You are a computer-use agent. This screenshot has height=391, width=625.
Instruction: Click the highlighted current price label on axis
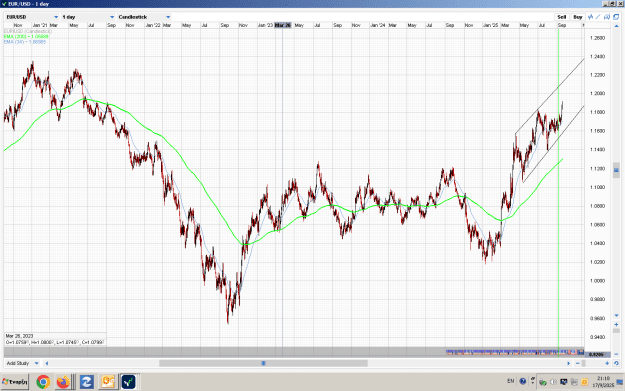click(x=597, y=354)
